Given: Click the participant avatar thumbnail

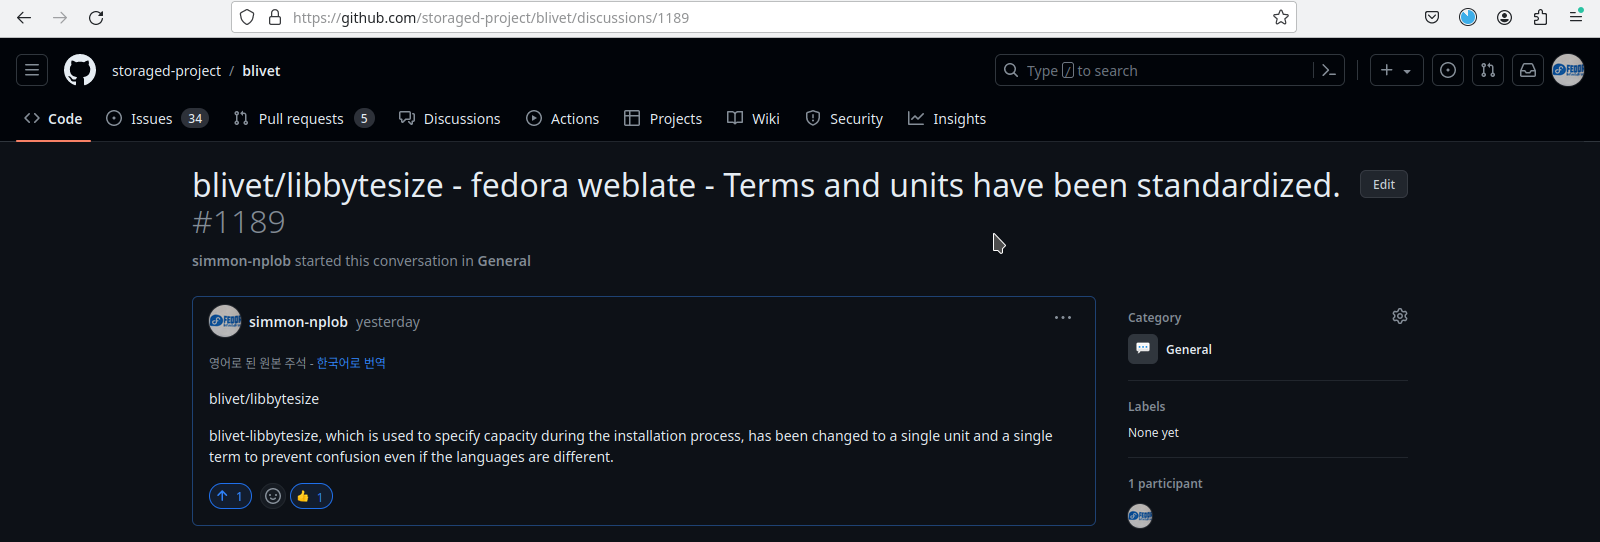Looking at the screenshot, I should pyautogui.click(x=1140, y=516).
